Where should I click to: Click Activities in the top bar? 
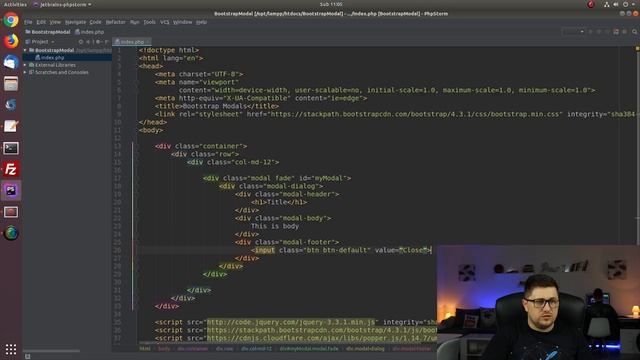(15, 4)
